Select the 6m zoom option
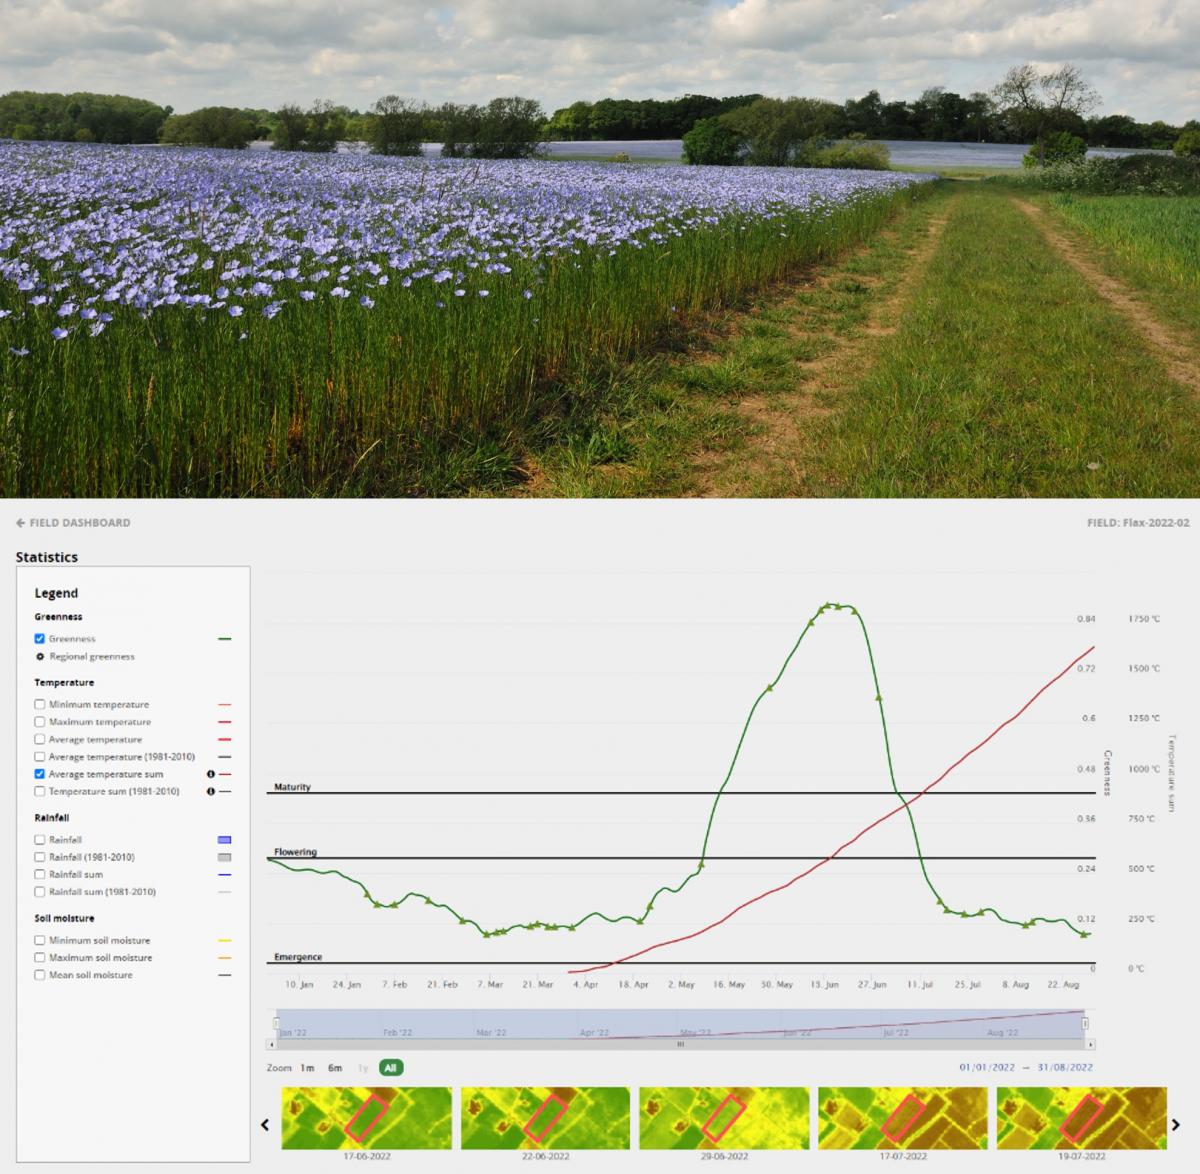The height and width of the screenshot is (1174, 1200). point(335,1068)
